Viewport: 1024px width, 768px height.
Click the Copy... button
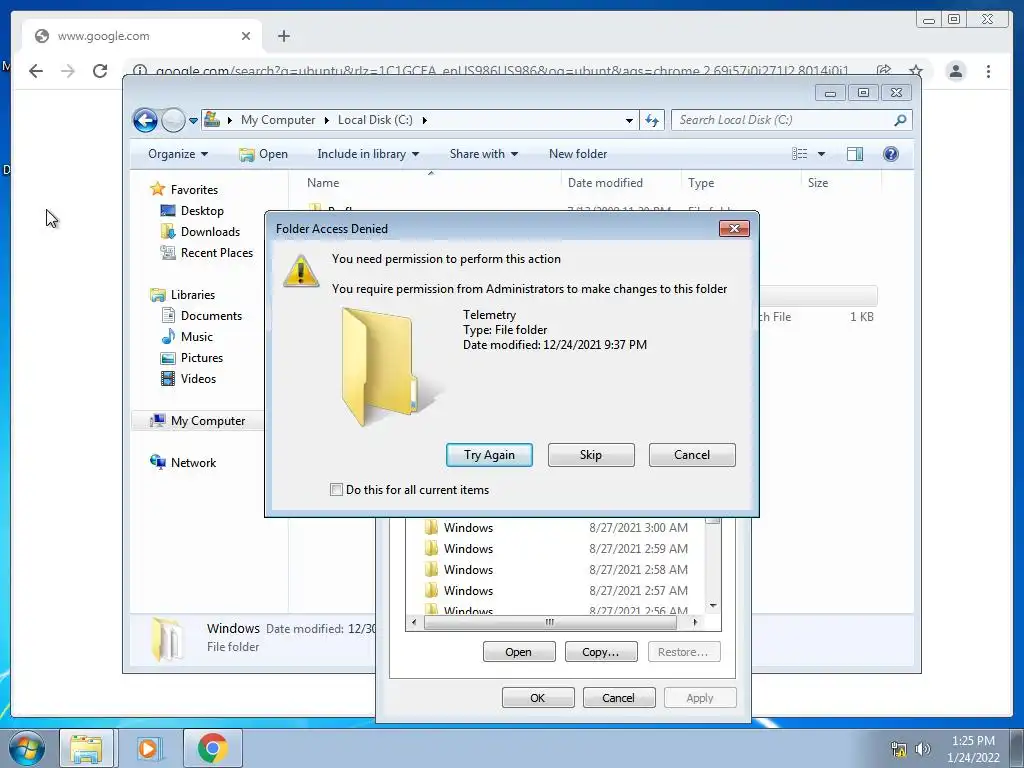[x=601, y=652]
